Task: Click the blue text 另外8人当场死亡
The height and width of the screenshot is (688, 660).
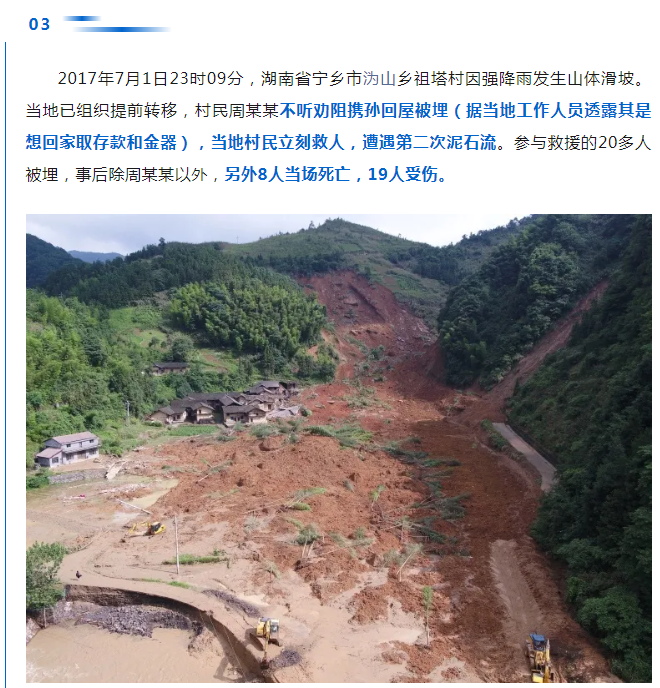Action: (x=288, y=175)
